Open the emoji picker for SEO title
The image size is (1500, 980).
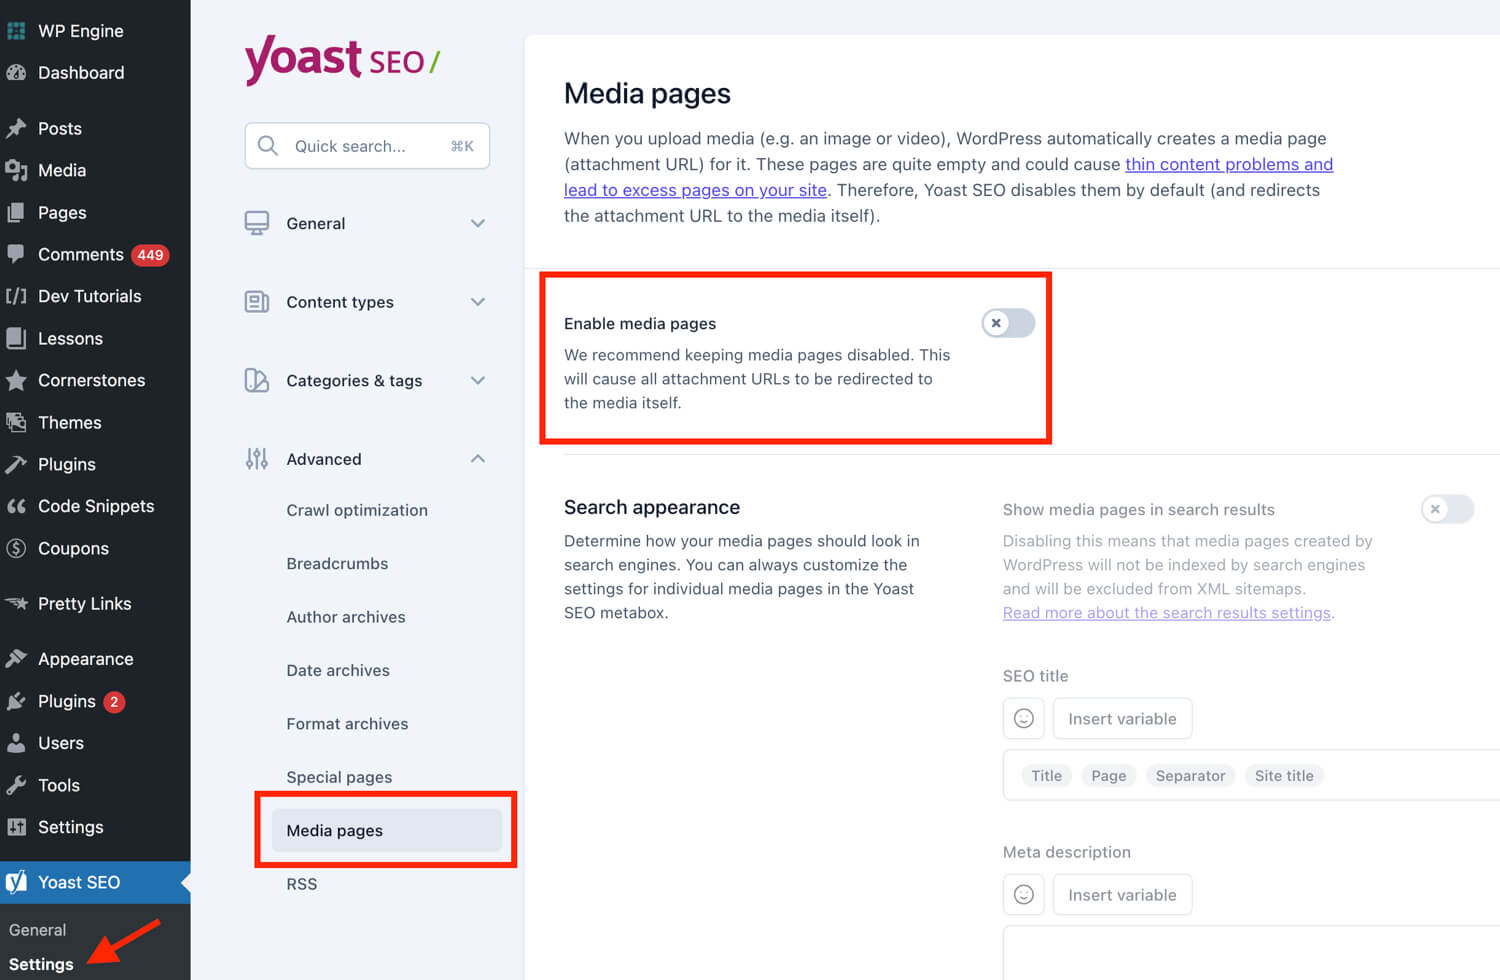click(x=1023, y=718)
